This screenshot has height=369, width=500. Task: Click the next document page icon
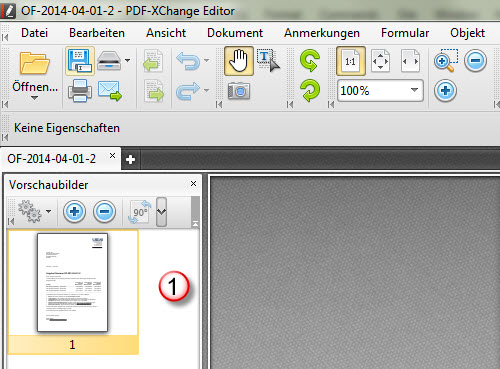154,90
